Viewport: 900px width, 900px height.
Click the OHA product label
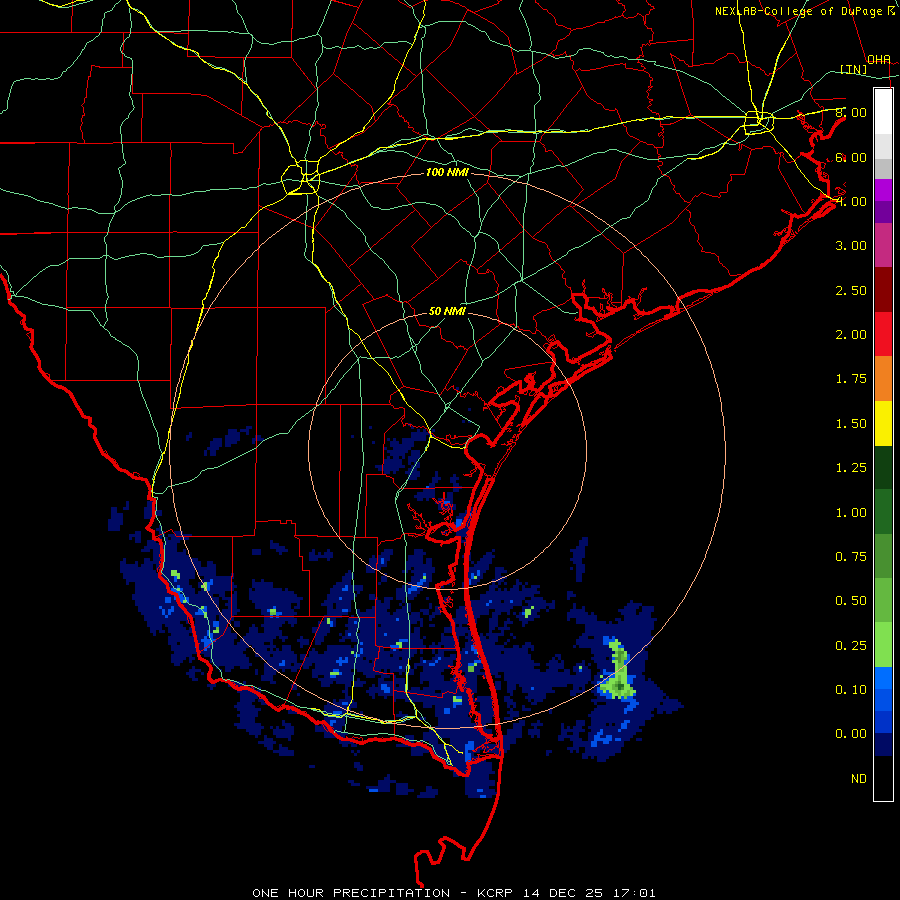(x=879, y=59)
